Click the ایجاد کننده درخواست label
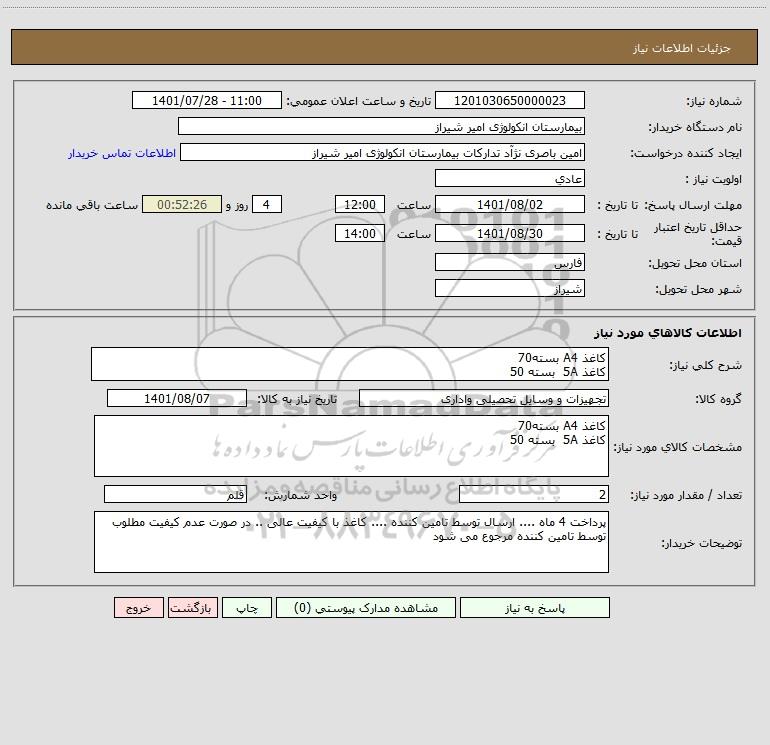 click(686, 153)
